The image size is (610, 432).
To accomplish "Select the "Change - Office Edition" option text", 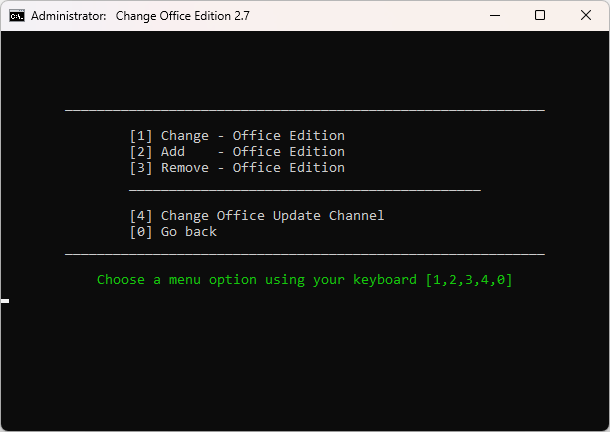I will click(x=252, y=136).
